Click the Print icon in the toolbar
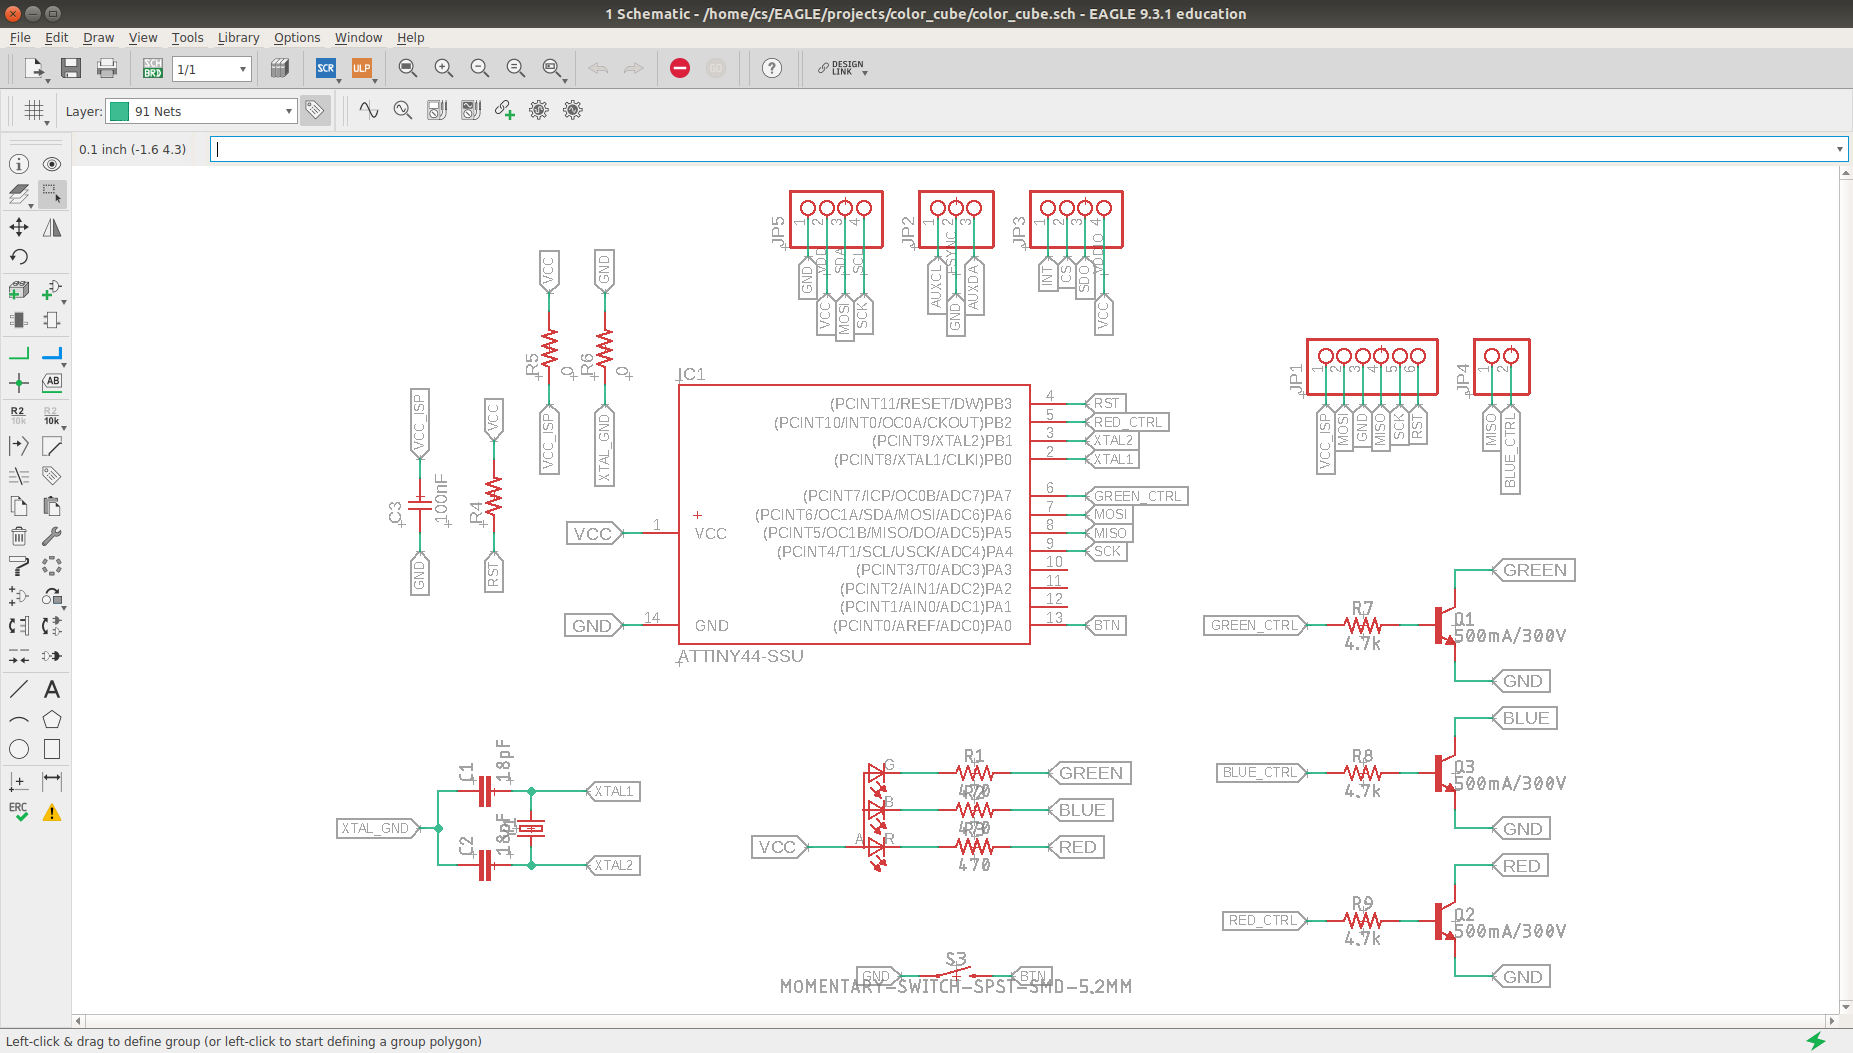This screenshot has width=1853, height=1053. [107, 68]
